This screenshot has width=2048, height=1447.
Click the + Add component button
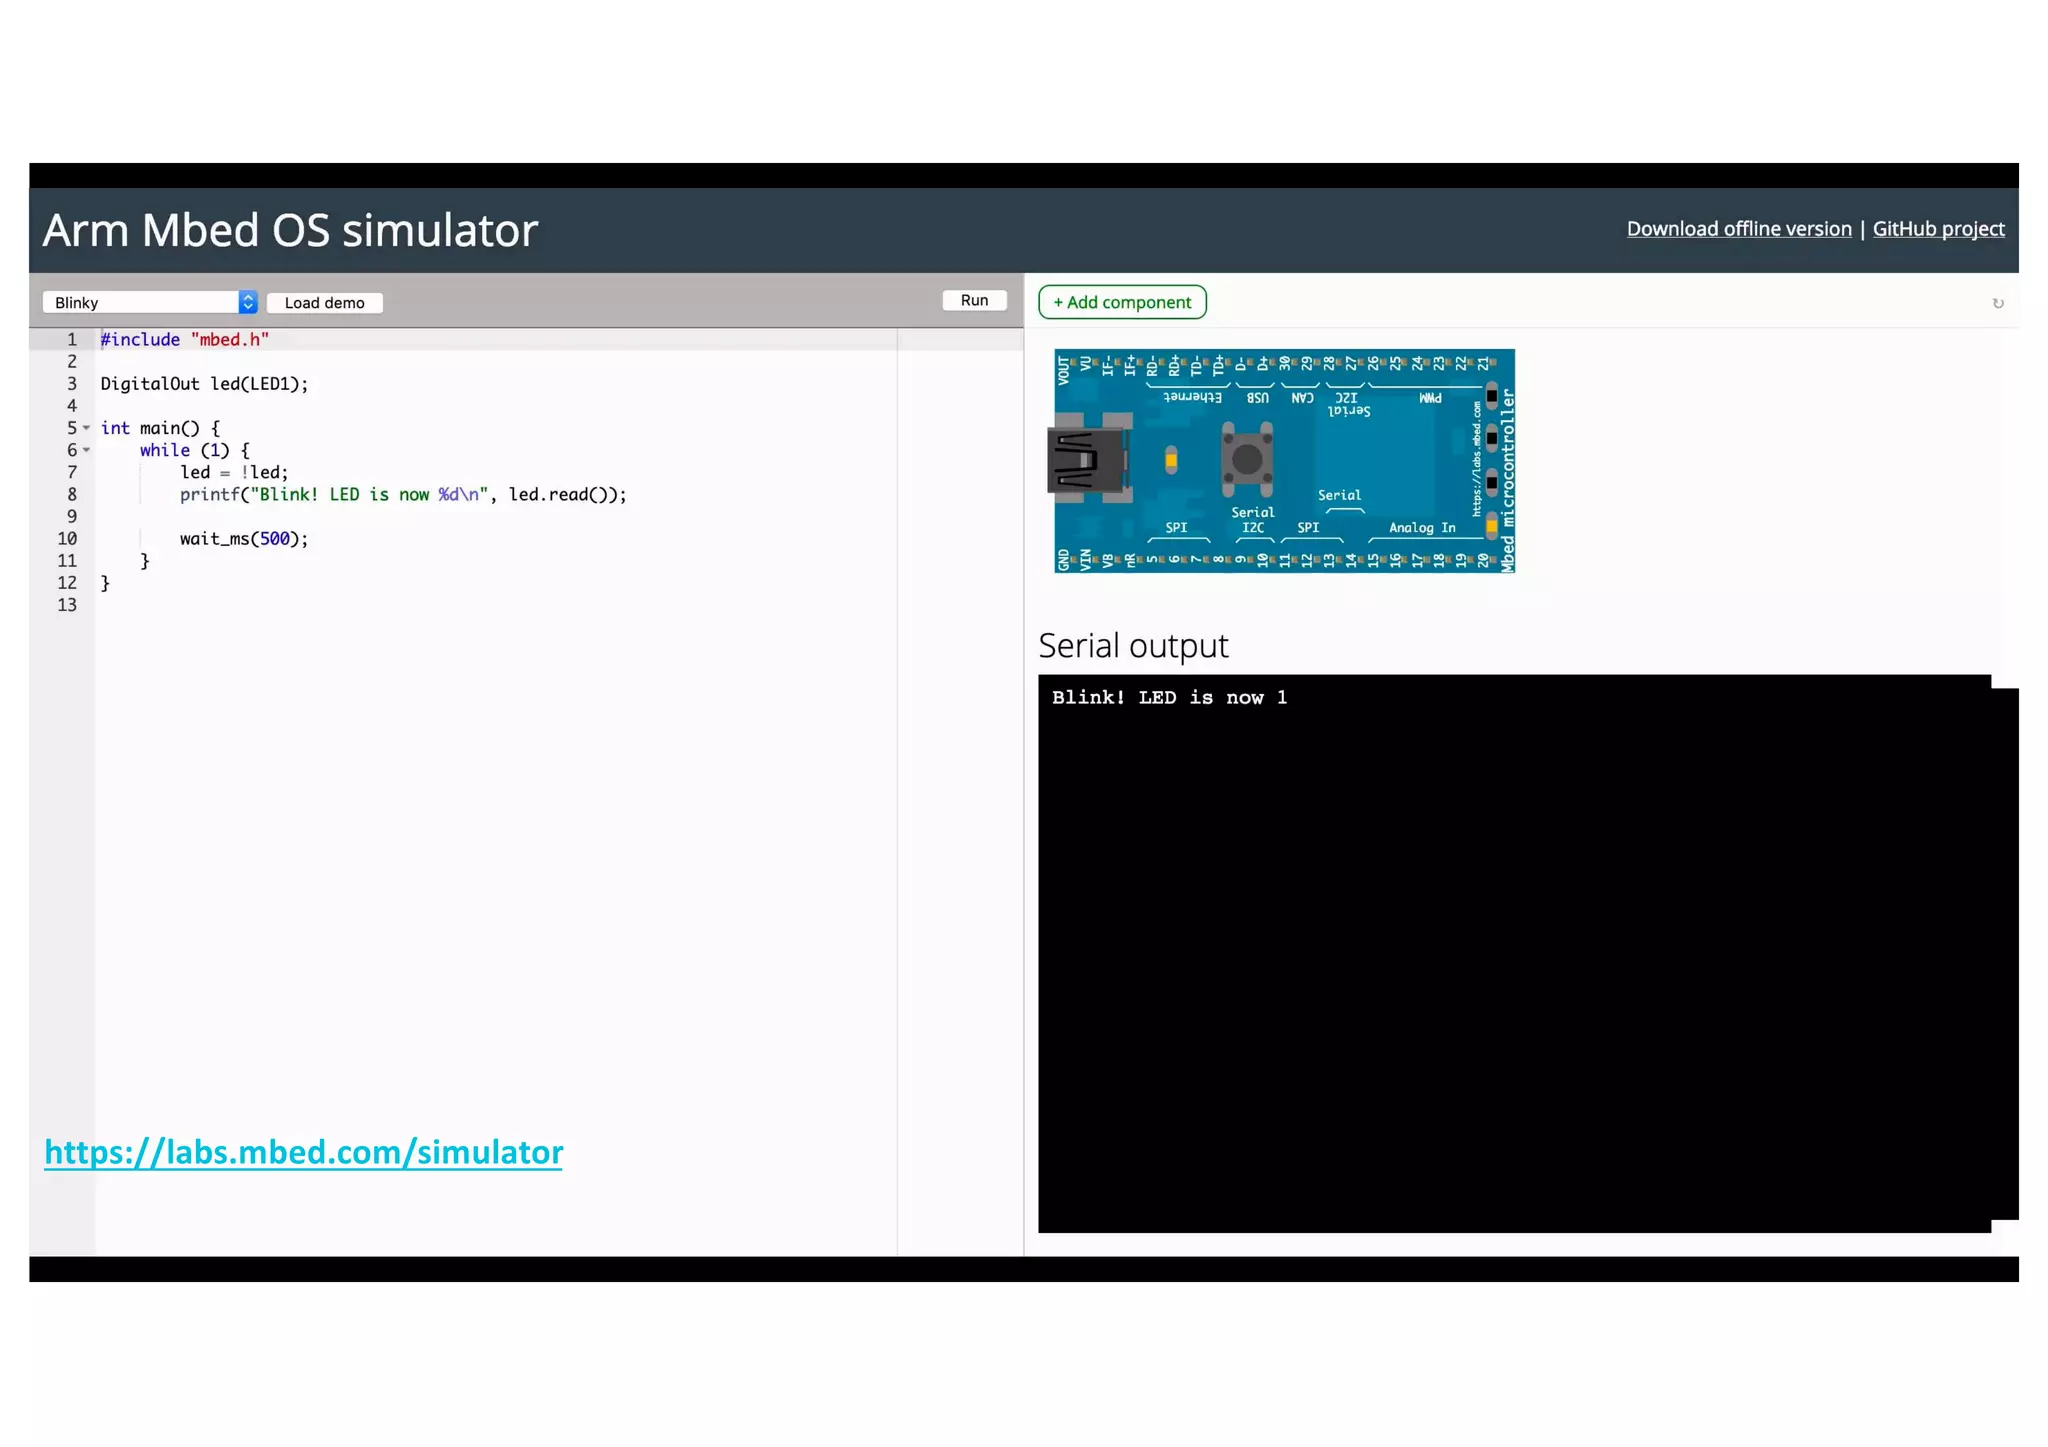coord(1122,302)
